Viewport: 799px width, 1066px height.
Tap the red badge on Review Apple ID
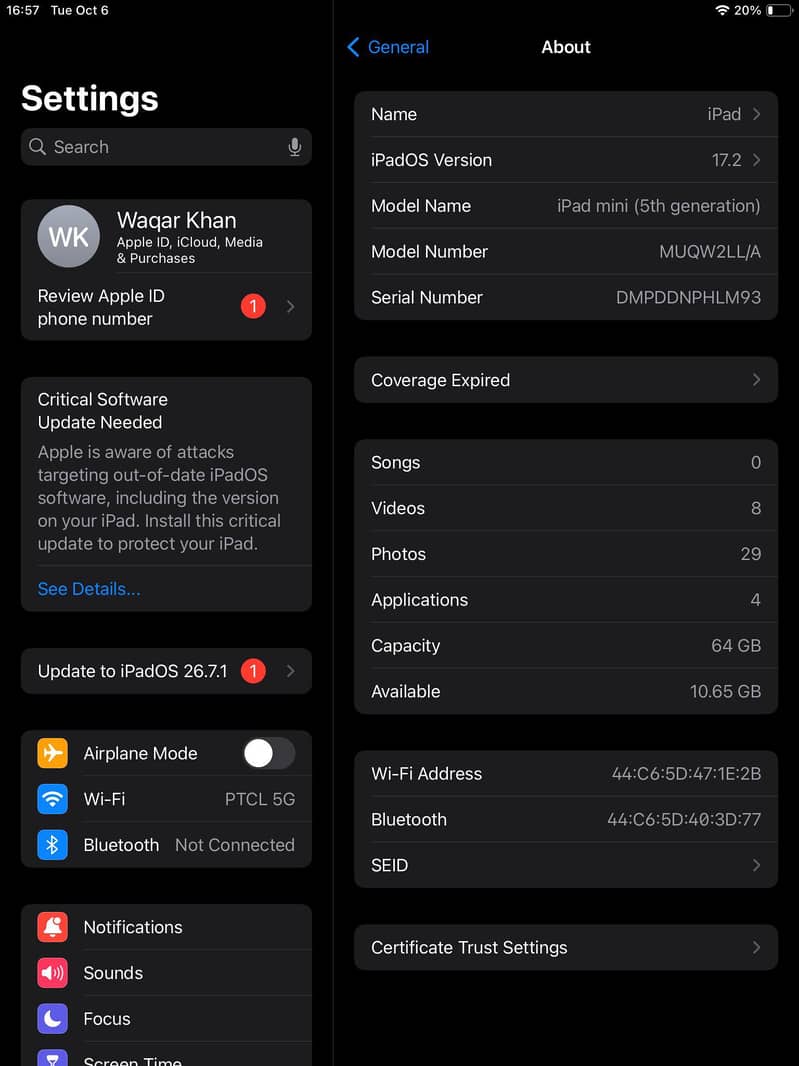pyautogui.click(x=253, y=307)
